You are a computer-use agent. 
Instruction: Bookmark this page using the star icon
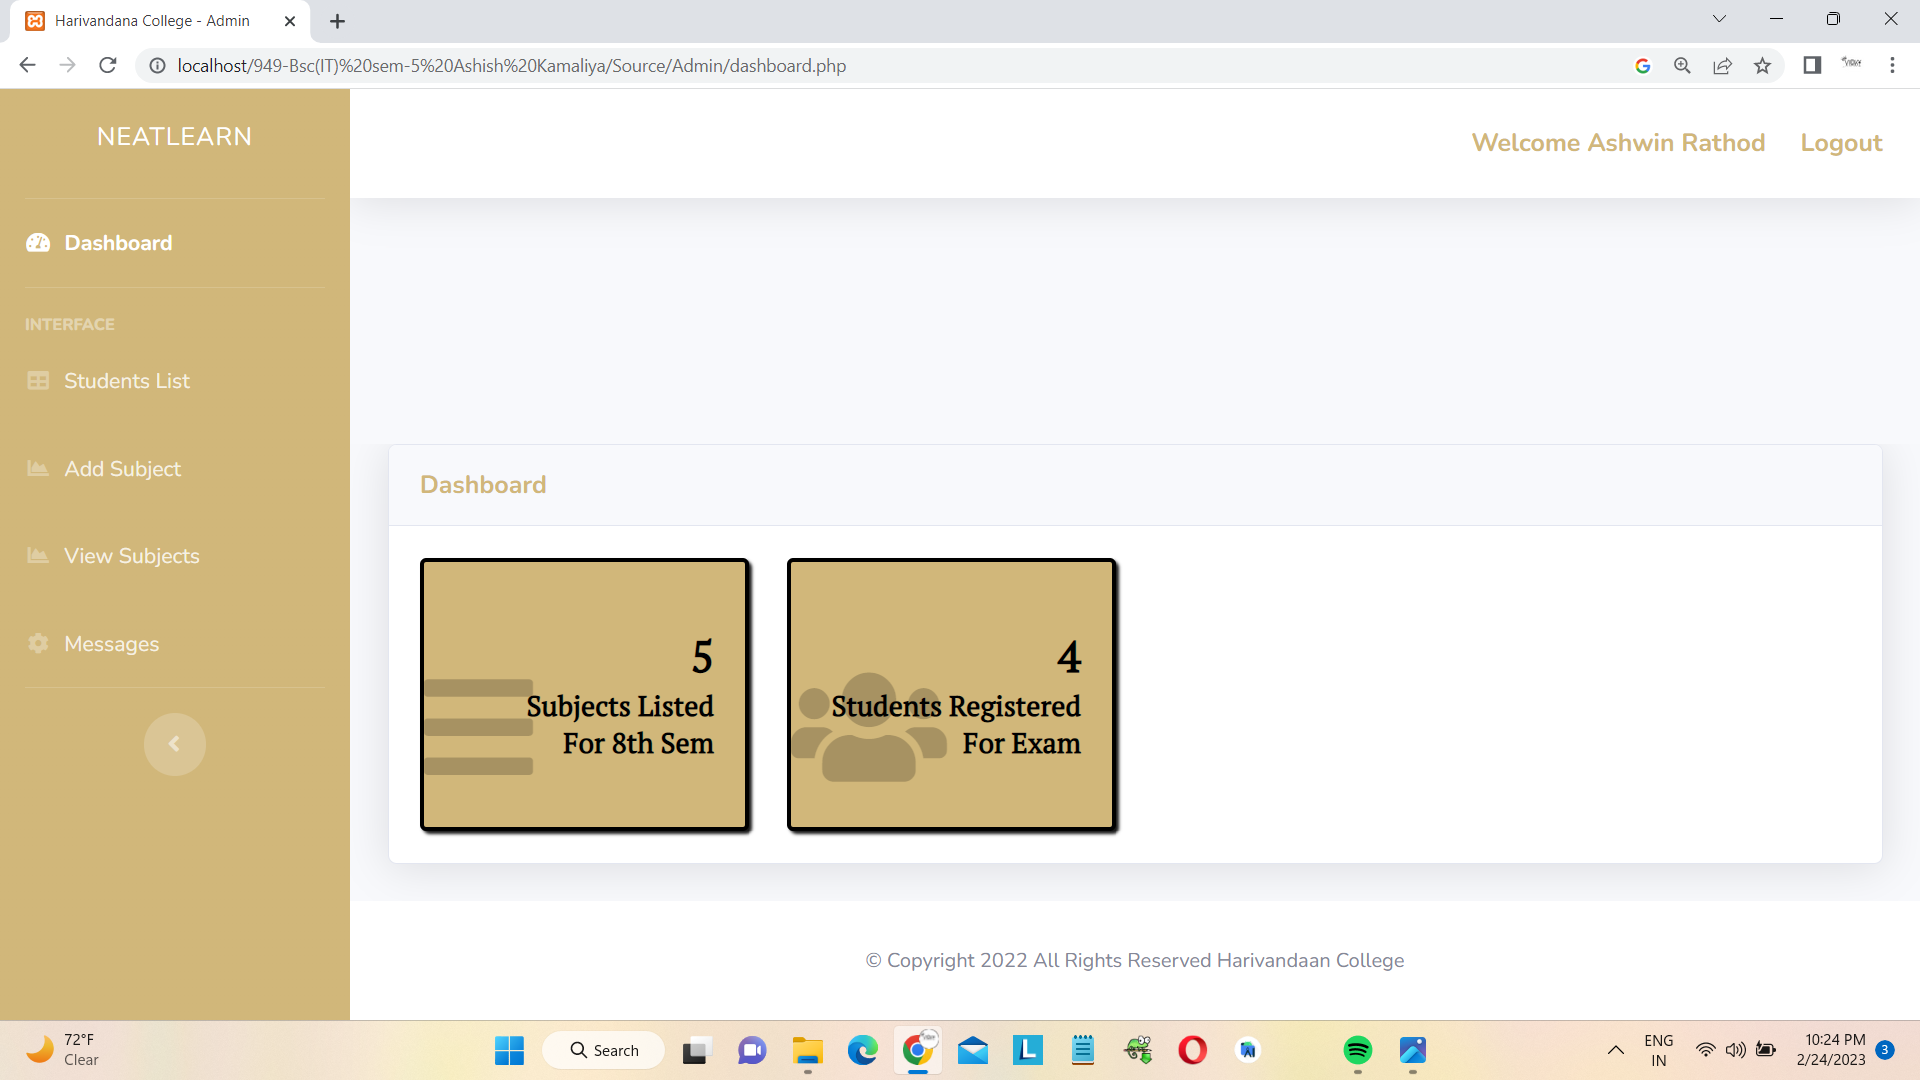[x=1763, y=65]
